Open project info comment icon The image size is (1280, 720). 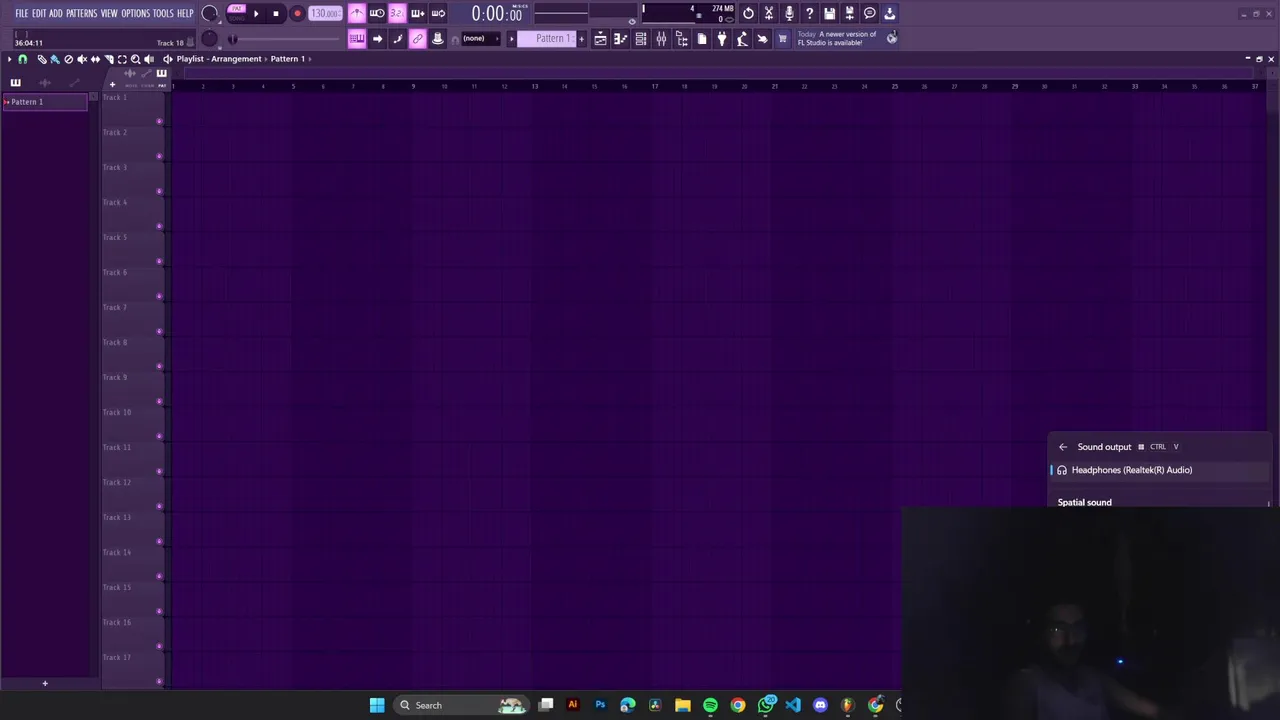coord(870,14)
